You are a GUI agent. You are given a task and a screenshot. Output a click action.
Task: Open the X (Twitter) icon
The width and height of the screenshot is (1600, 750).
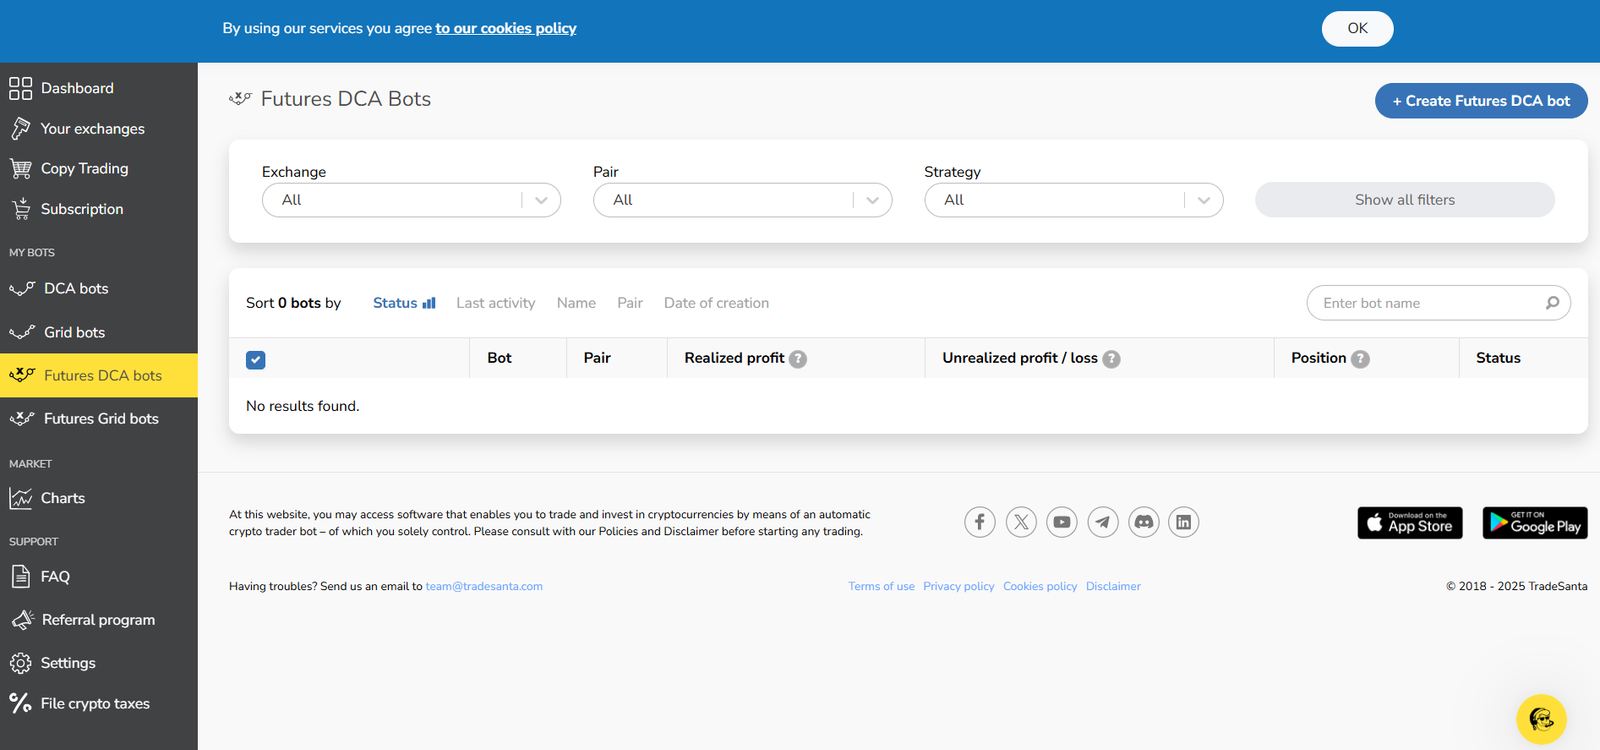(1020, 522)
